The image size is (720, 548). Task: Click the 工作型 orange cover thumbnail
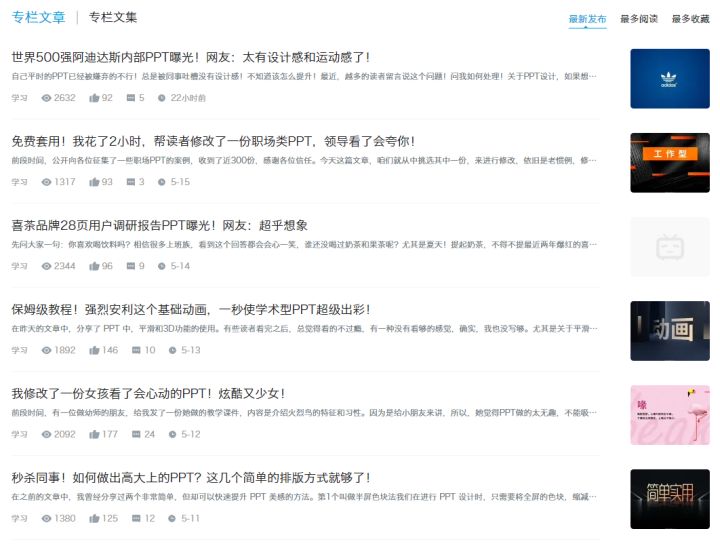[670, 163]
